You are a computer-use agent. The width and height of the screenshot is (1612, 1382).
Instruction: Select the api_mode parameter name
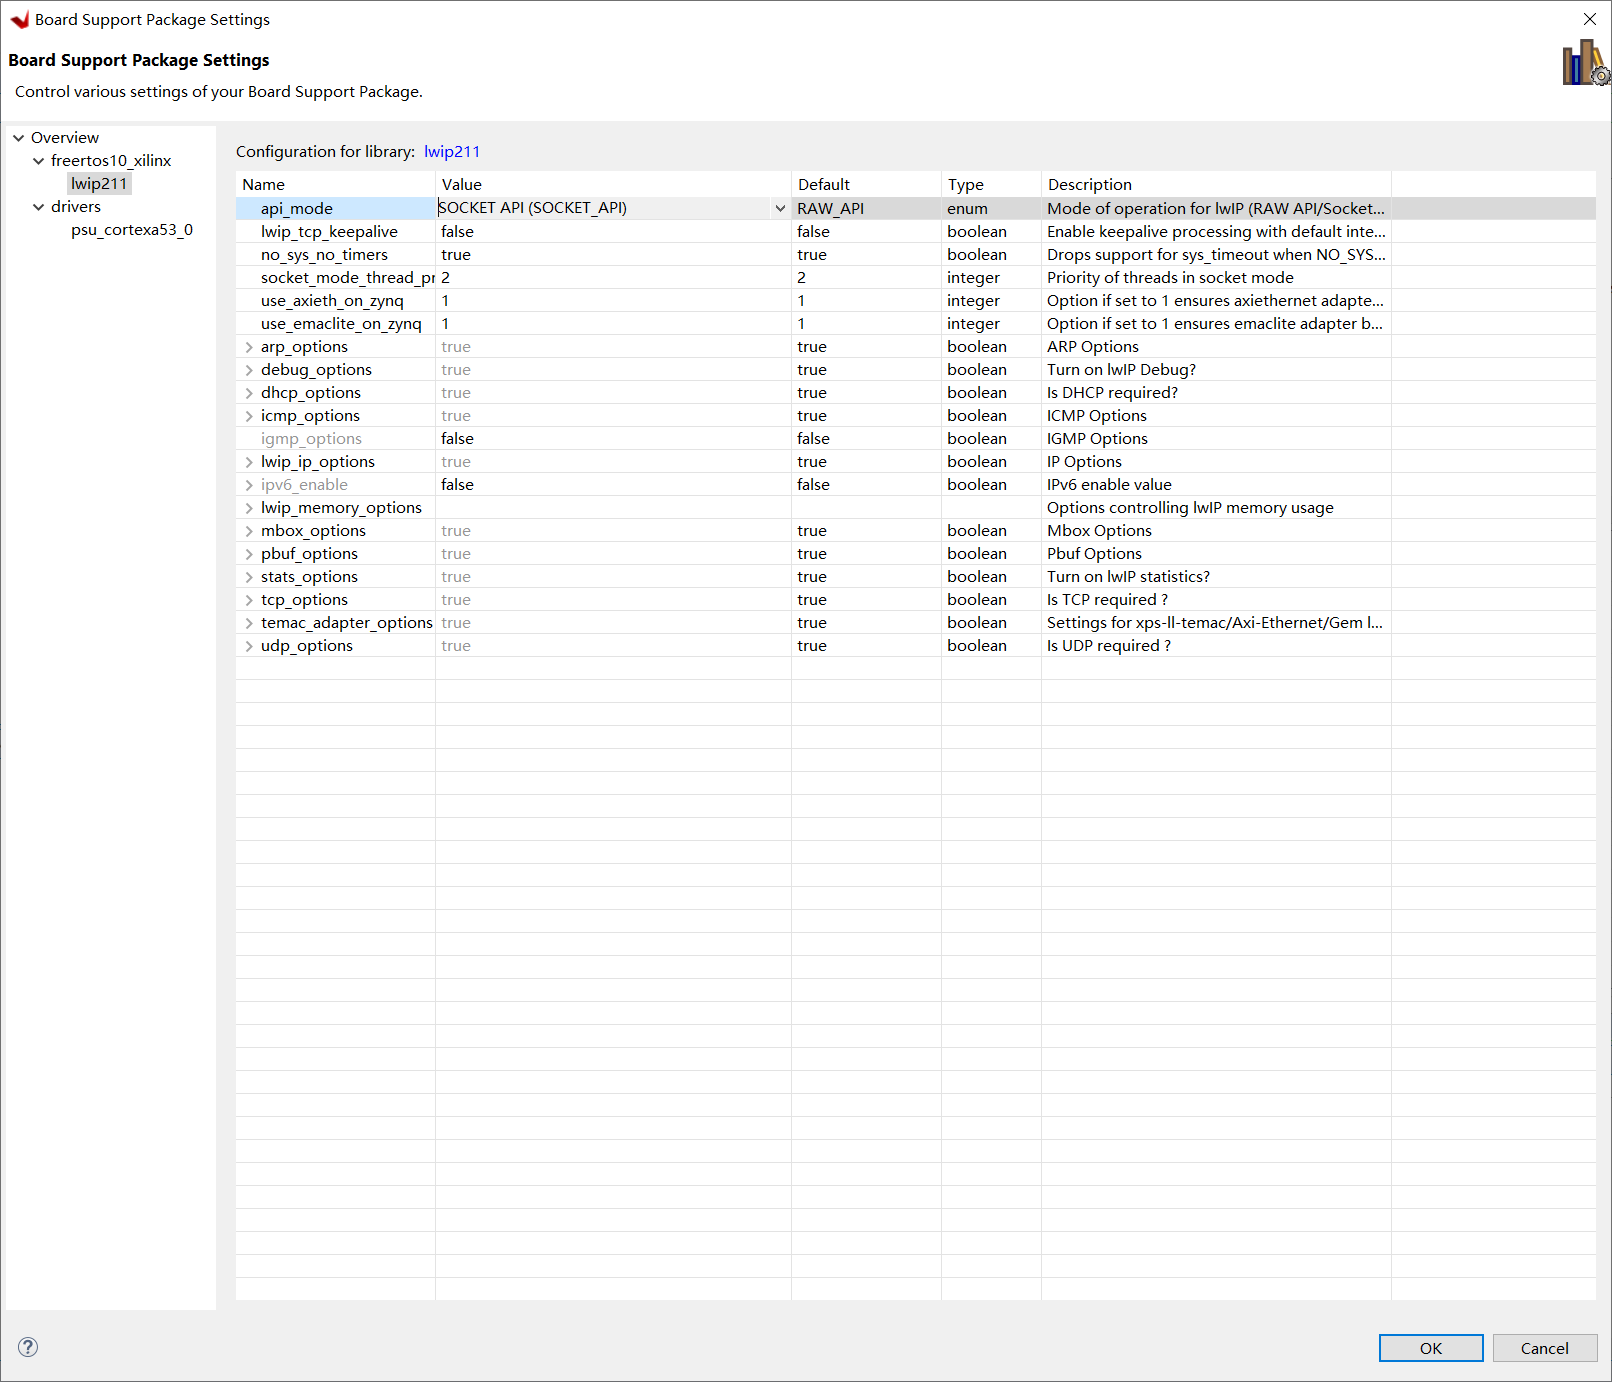(x=297, y=209)
